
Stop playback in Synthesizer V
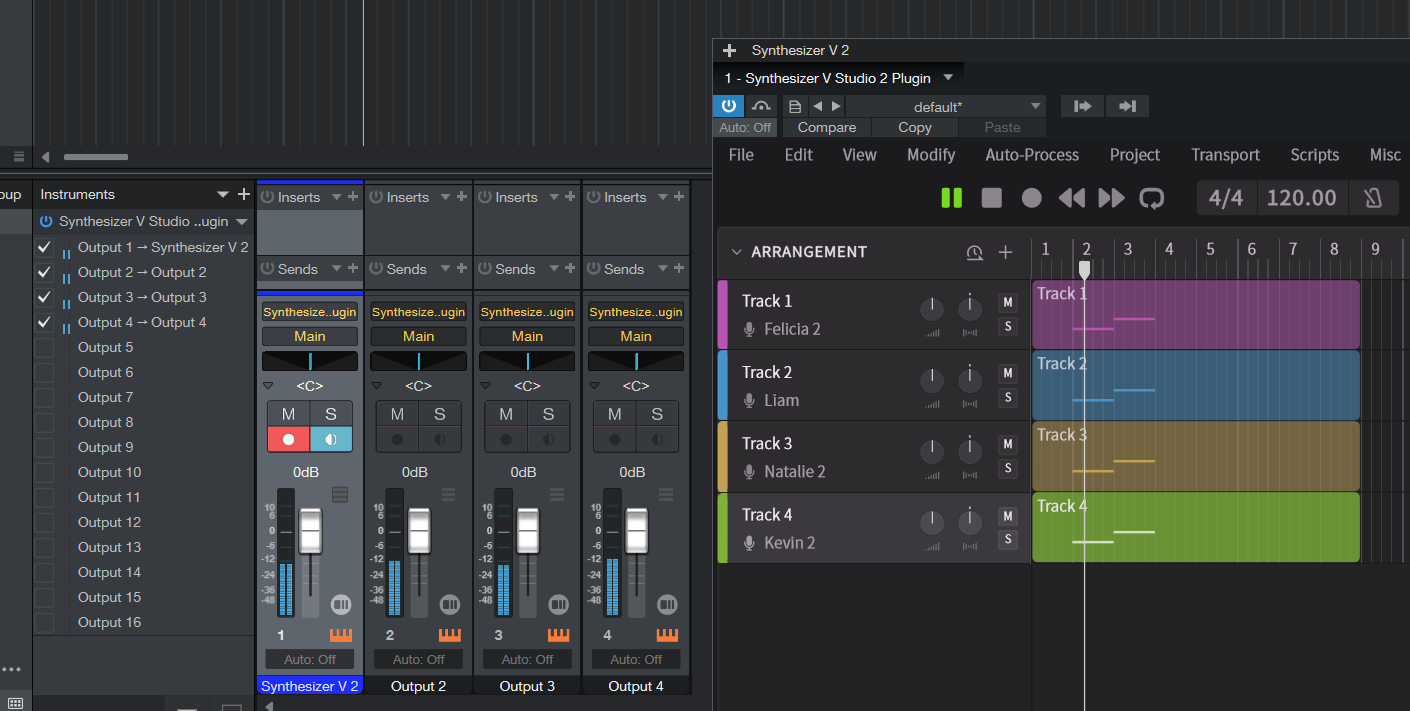[991, 198]
